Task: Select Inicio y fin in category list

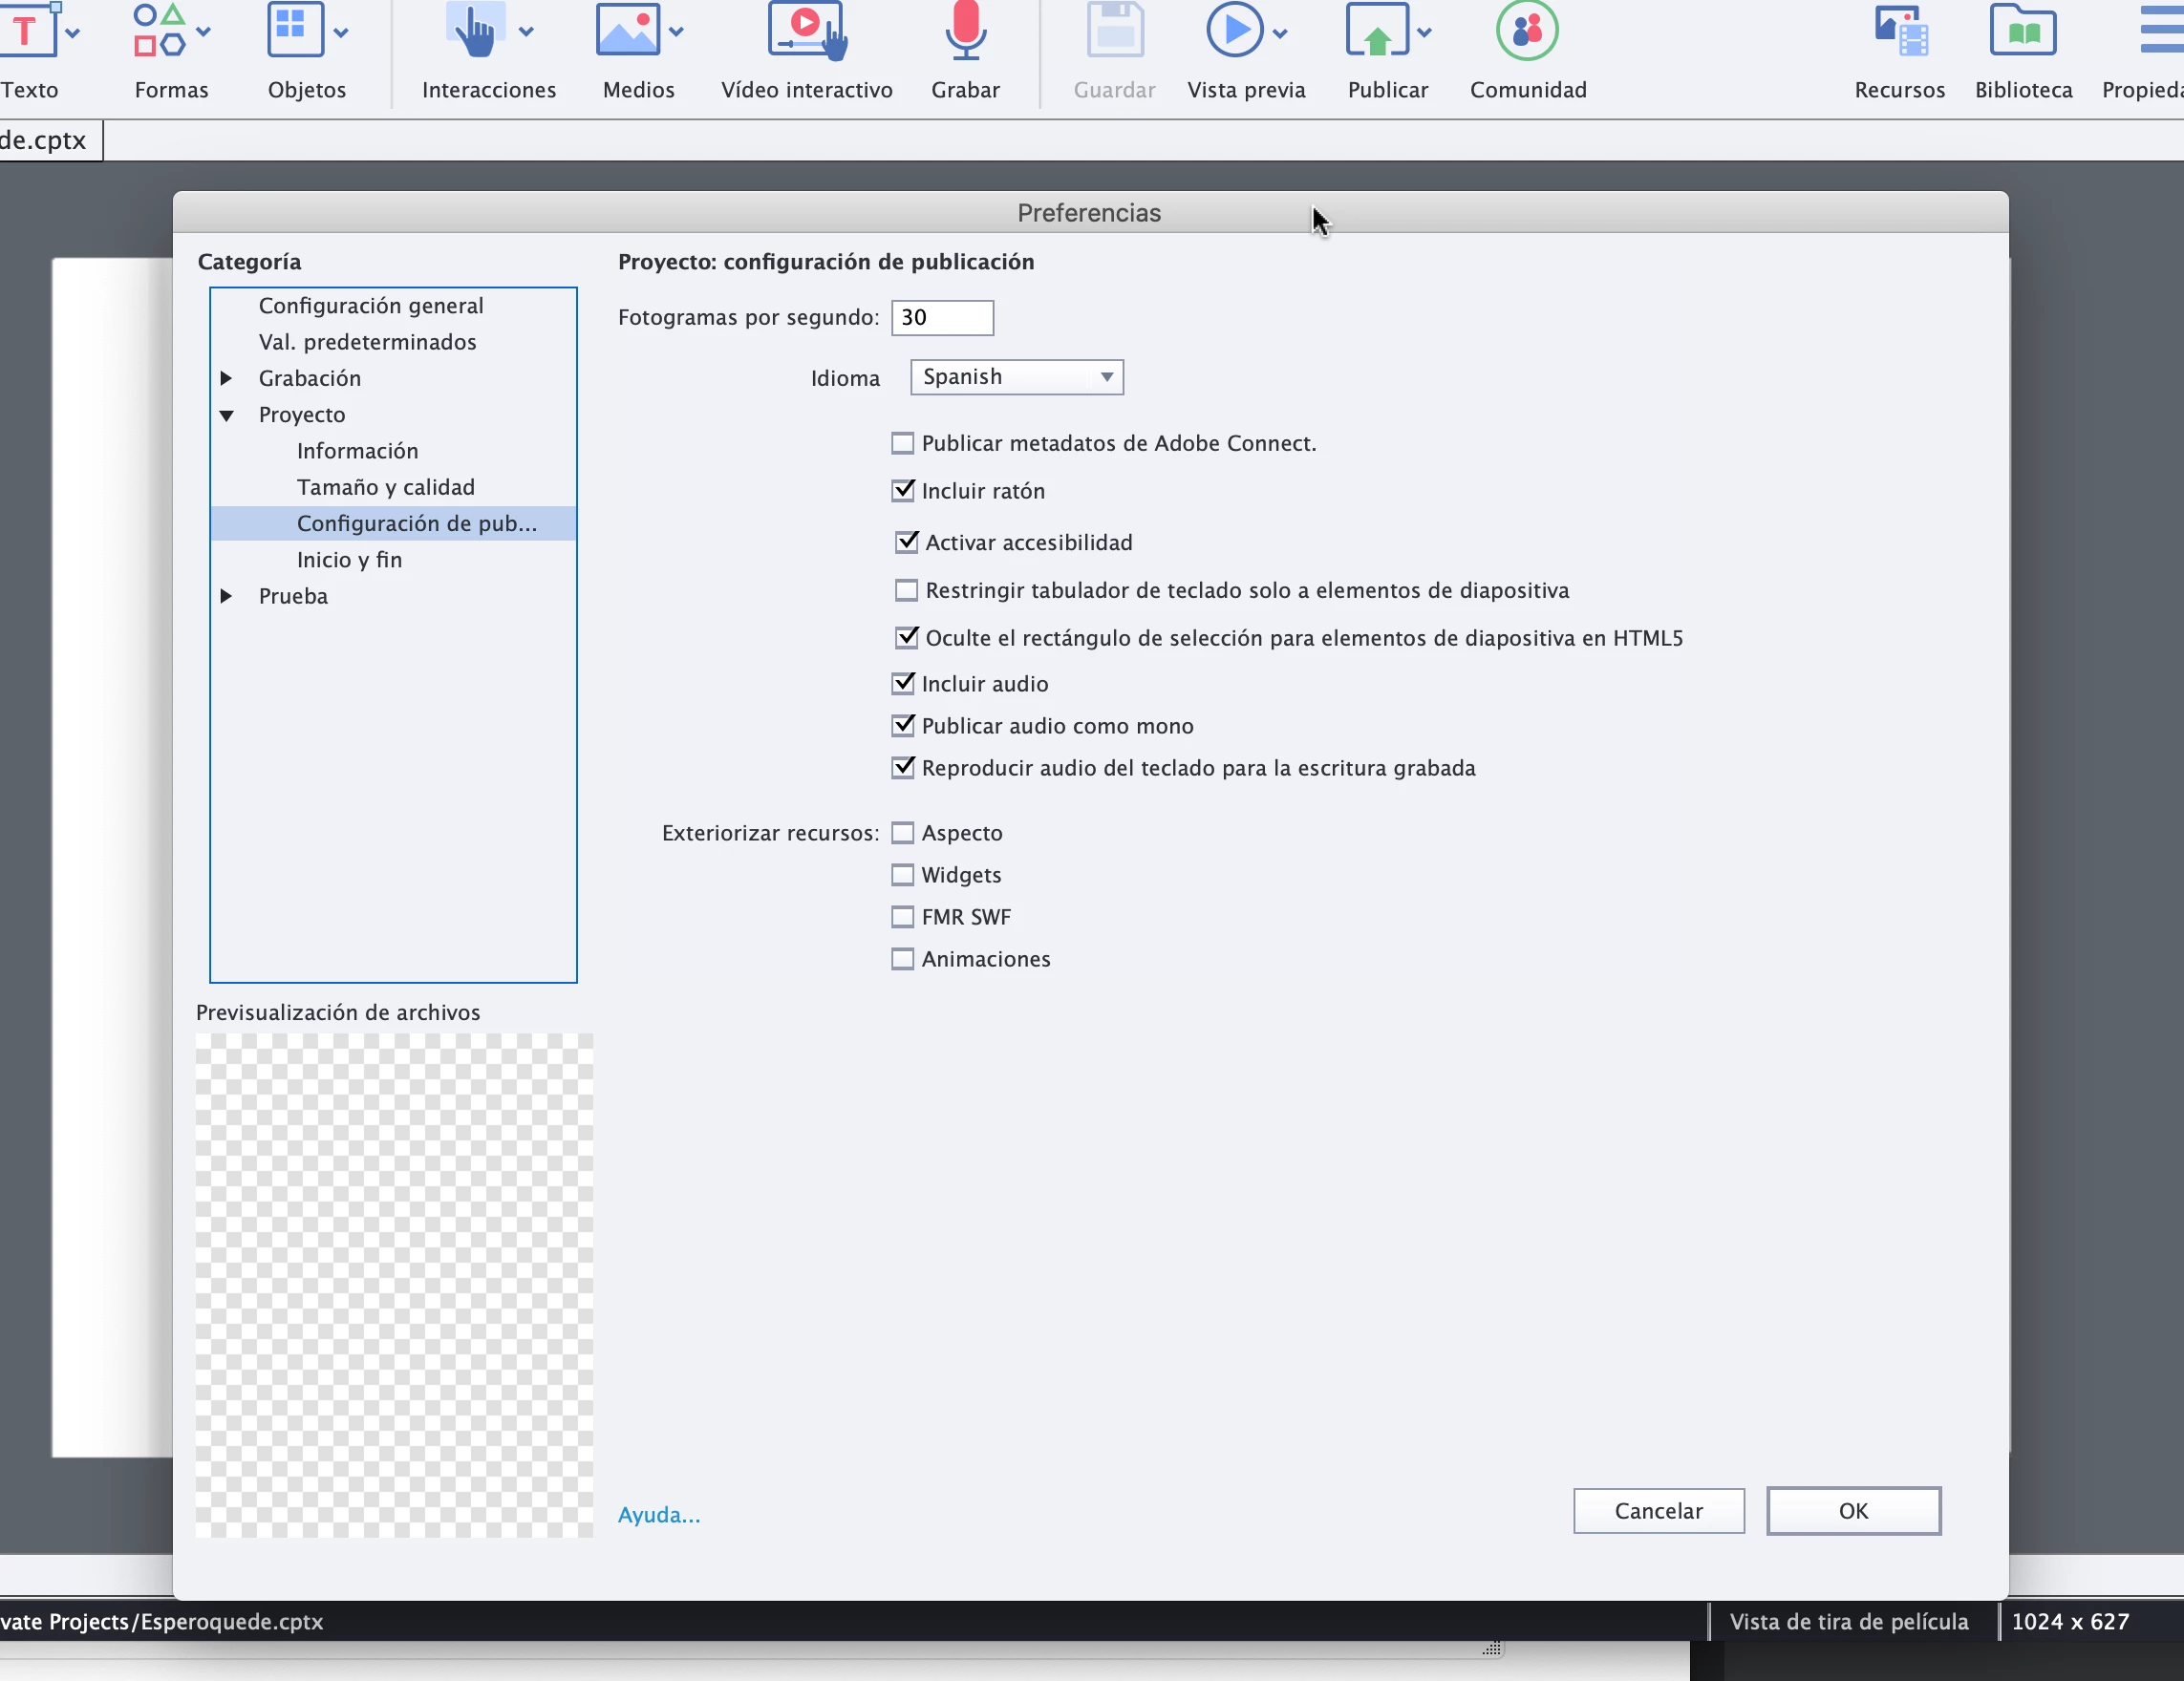Action: (349, 560)
